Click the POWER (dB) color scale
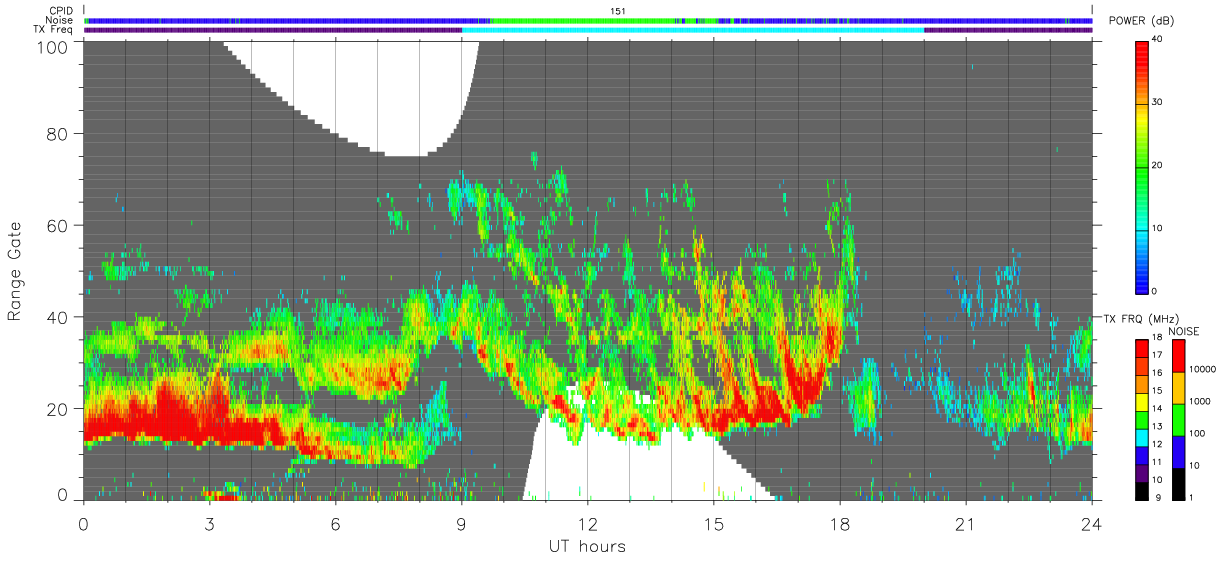This screenshot has width=1228, height=567. tap(1142, 166)
